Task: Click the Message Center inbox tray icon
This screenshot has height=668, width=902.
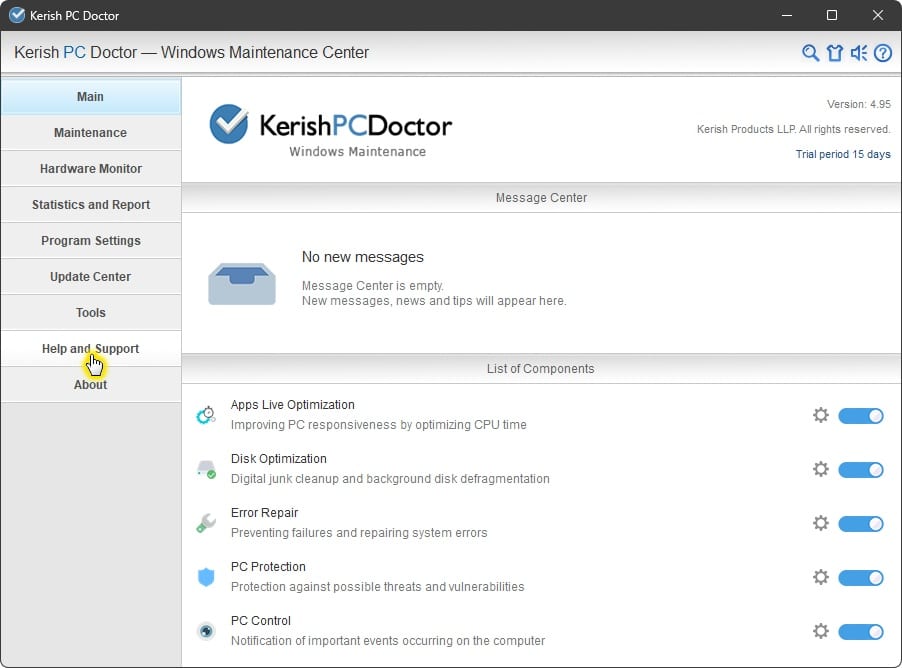Action: tap(242, 284)
